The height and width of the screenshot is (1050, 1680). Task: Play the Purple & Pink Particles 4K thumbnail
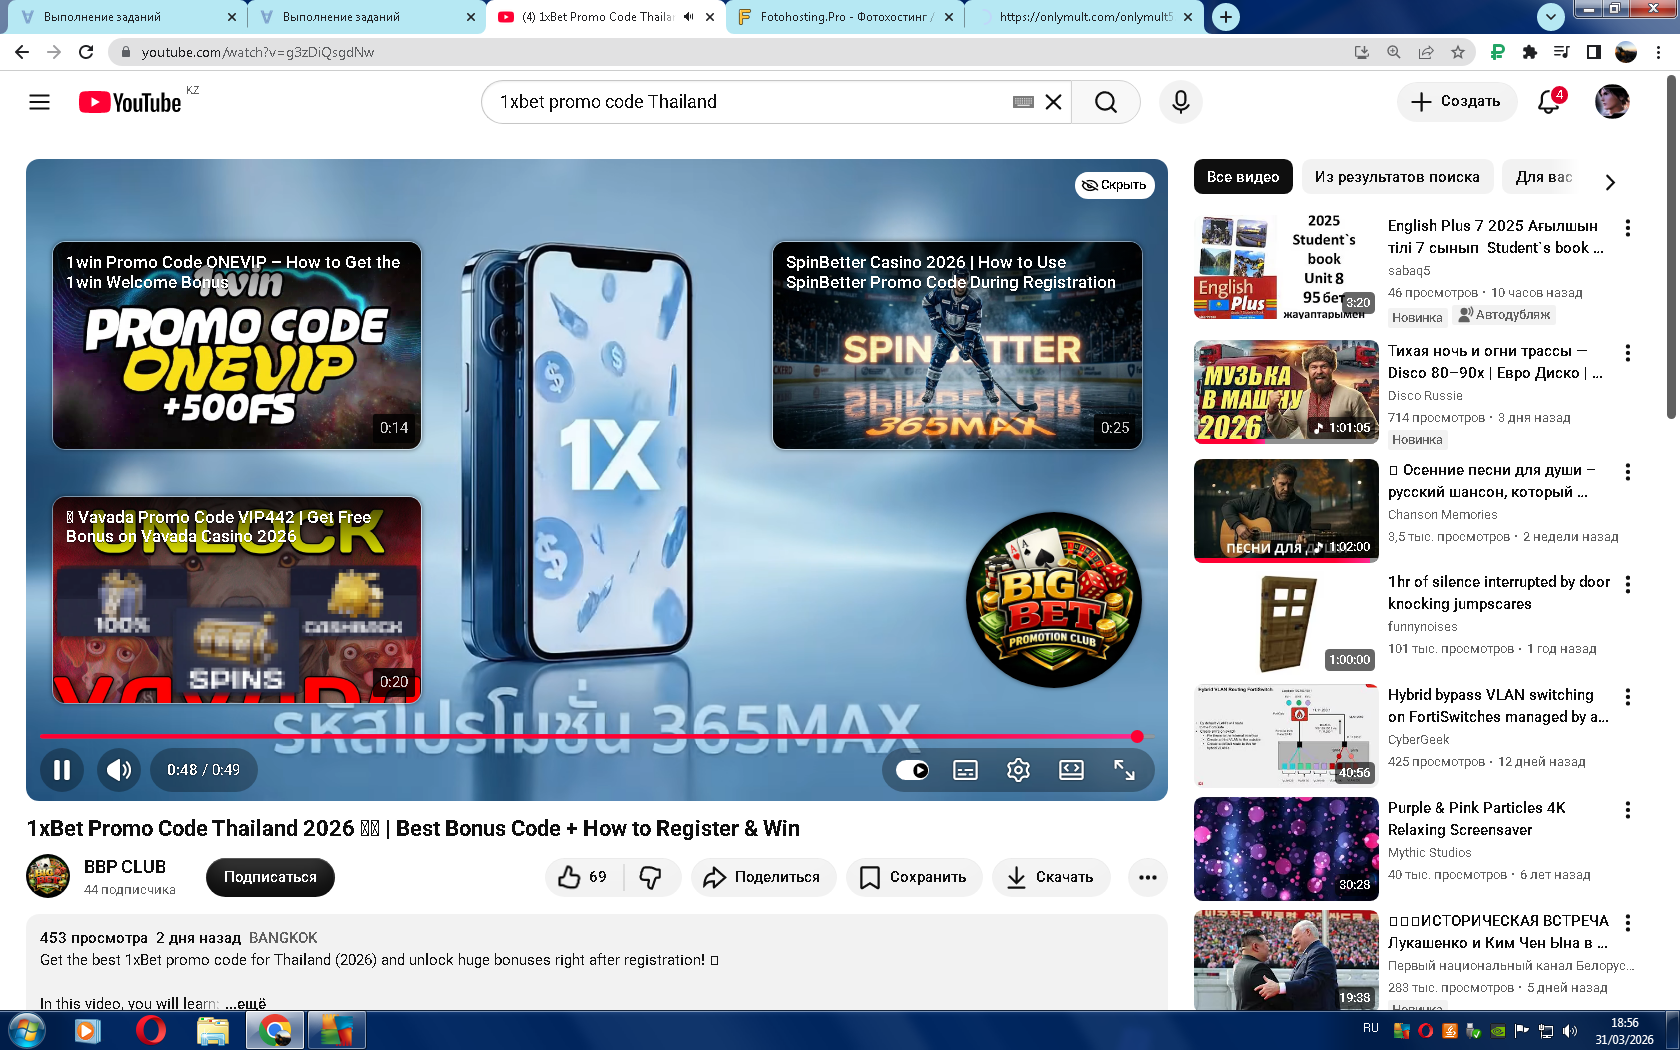(1286, 849)
